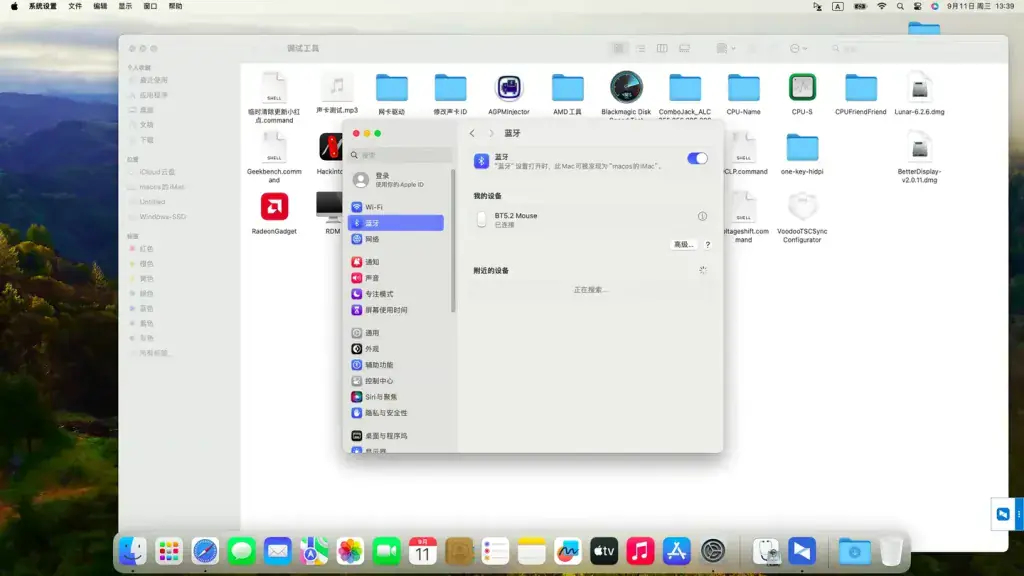Select the 网卡驱动 folder in Finder

point(392,88)
